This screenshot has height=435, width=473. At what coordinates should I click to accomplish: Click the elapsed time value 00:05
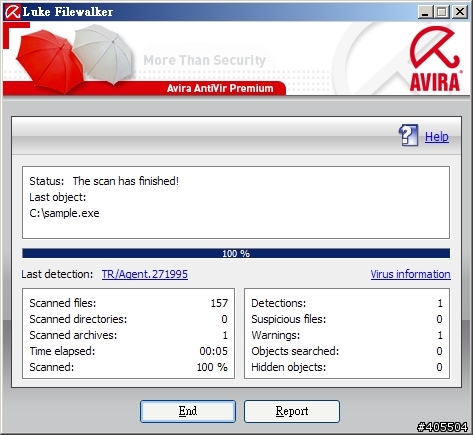tap(214, 351)
